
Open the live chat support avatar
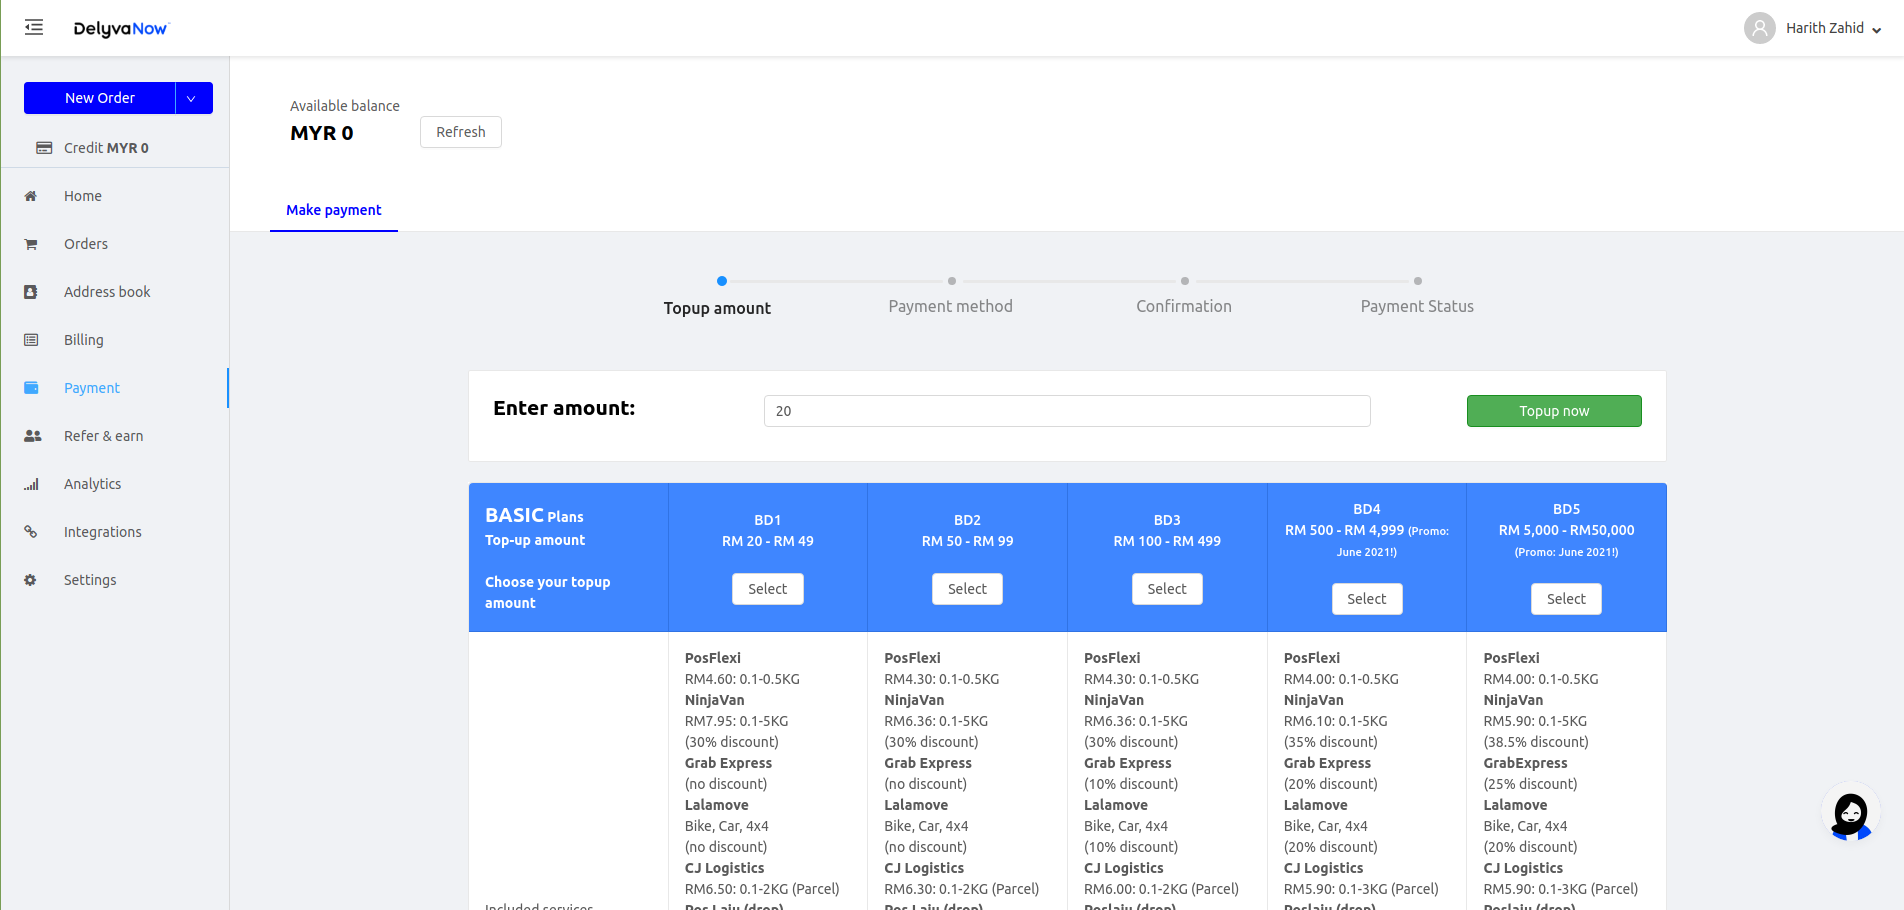[1850, 814]
